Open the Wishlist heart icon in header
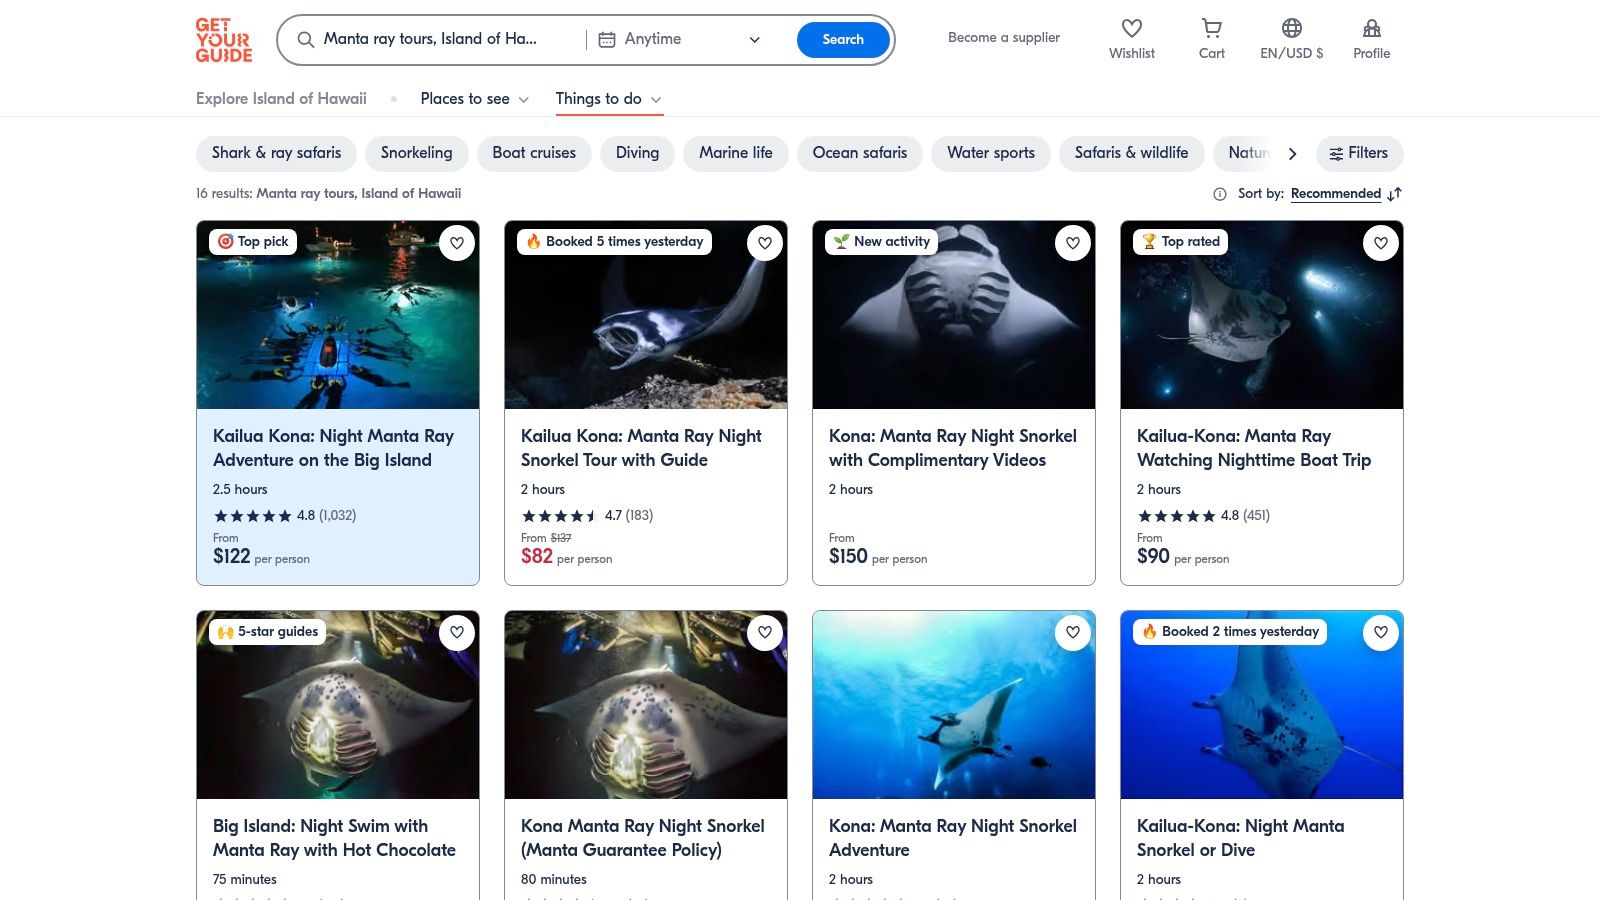Screen dimensions: 1600x900 [x=1131, y=29]
